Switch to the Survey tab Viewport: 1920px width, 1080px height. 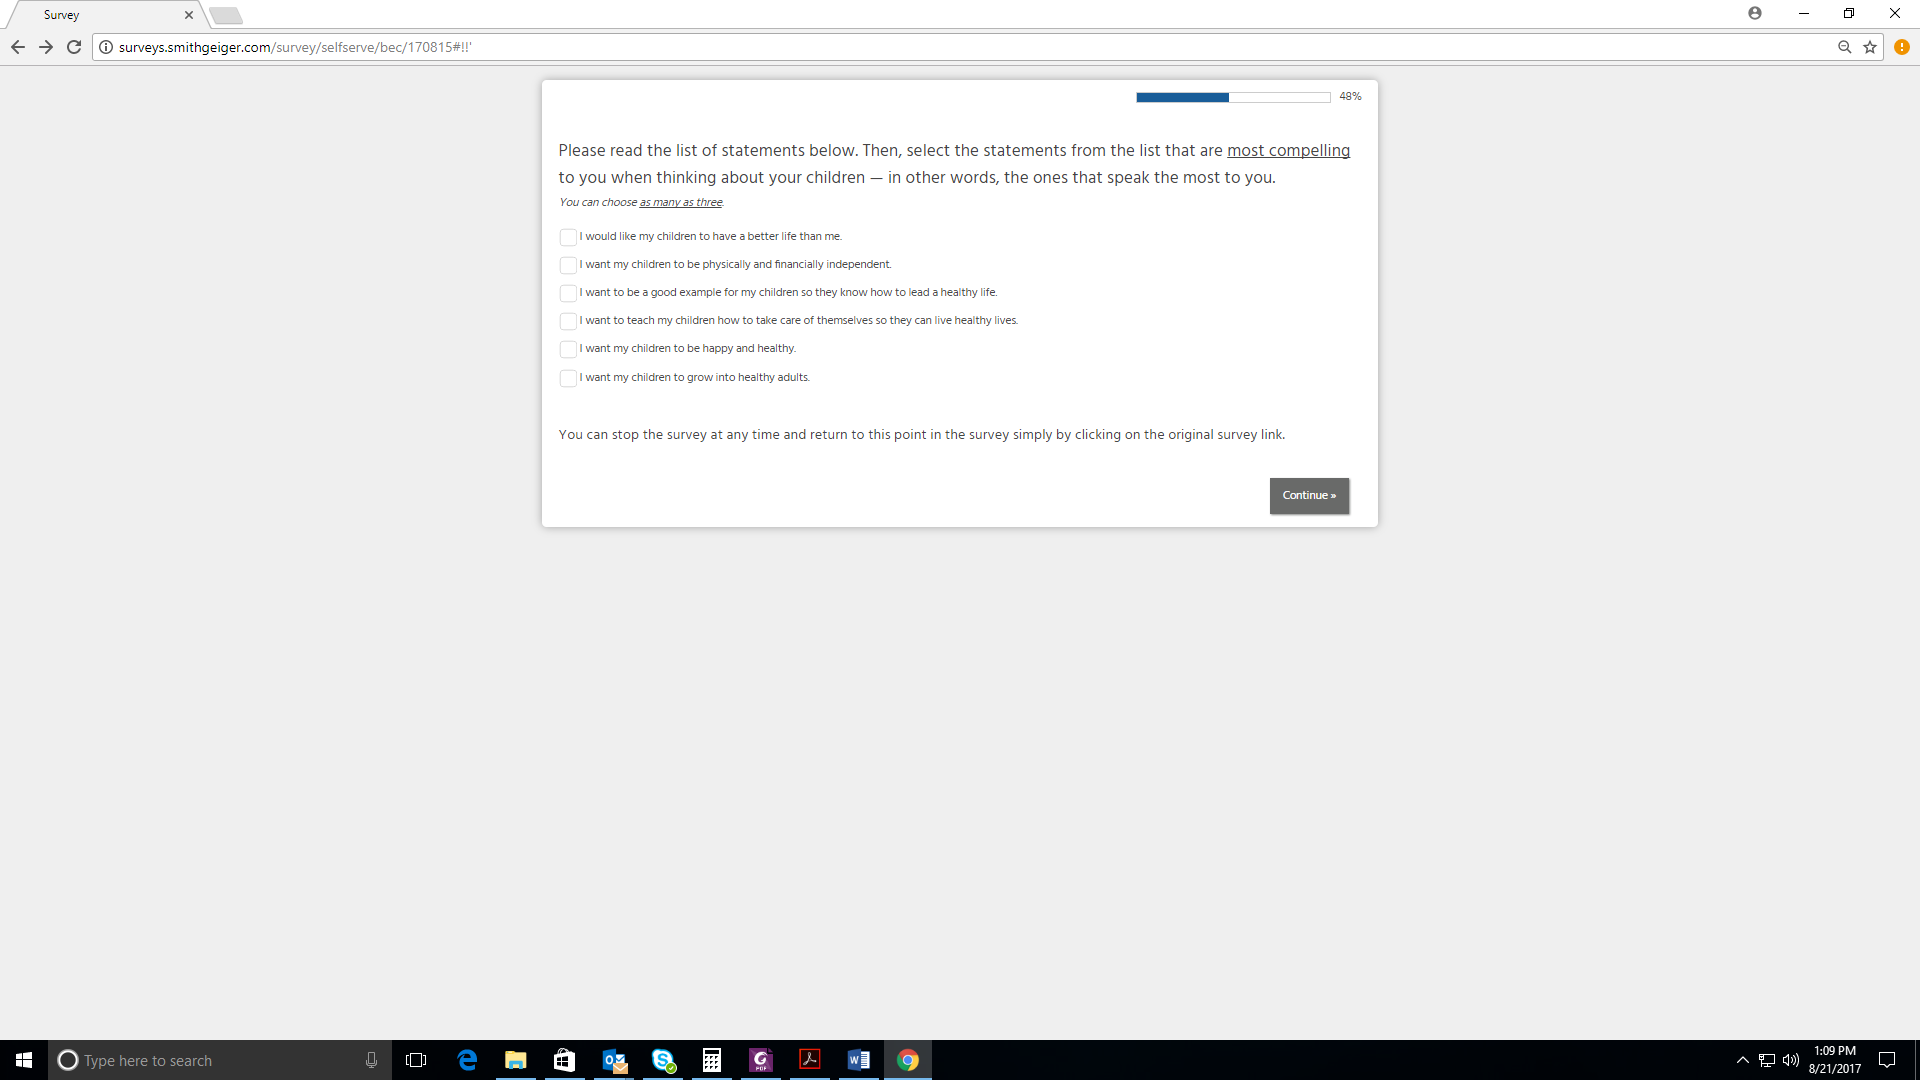(x=100, y=15)
